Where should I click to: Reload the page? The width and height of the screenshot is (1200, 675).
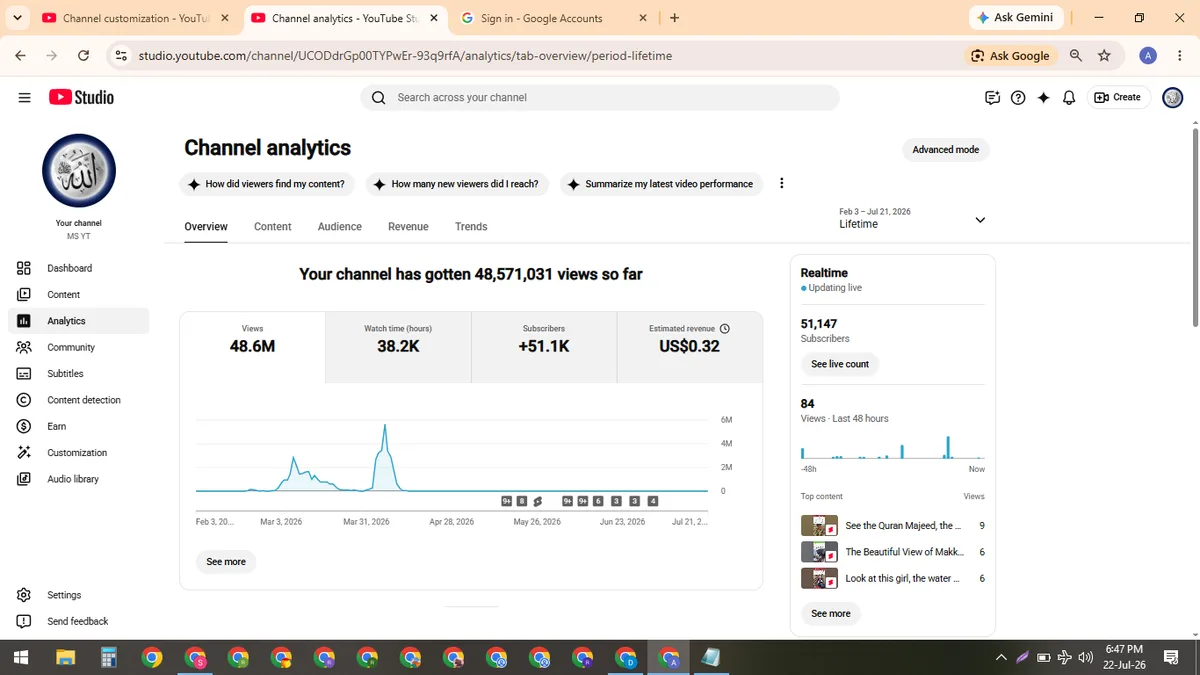point(83,56)
